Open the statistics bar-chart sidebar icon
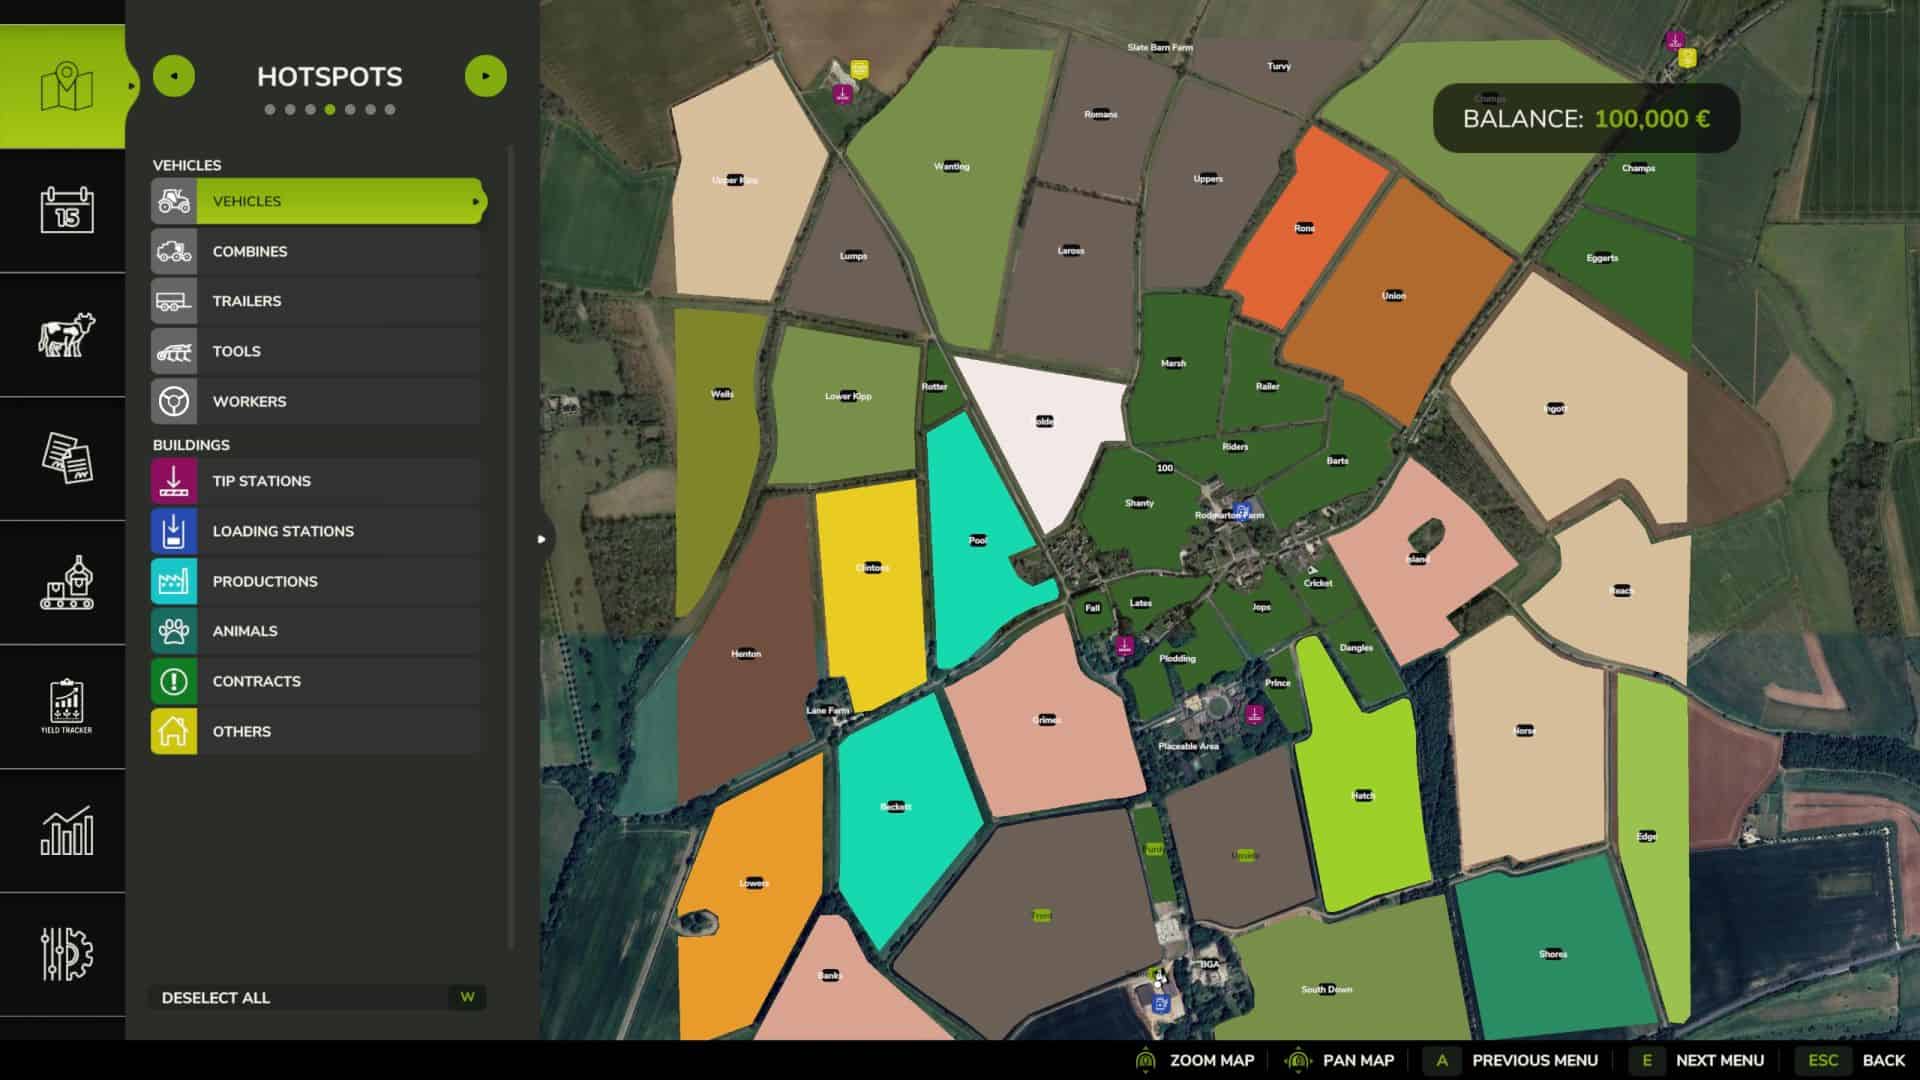The height and width of the screenshot is (1080, 1920). pos(66,830)
